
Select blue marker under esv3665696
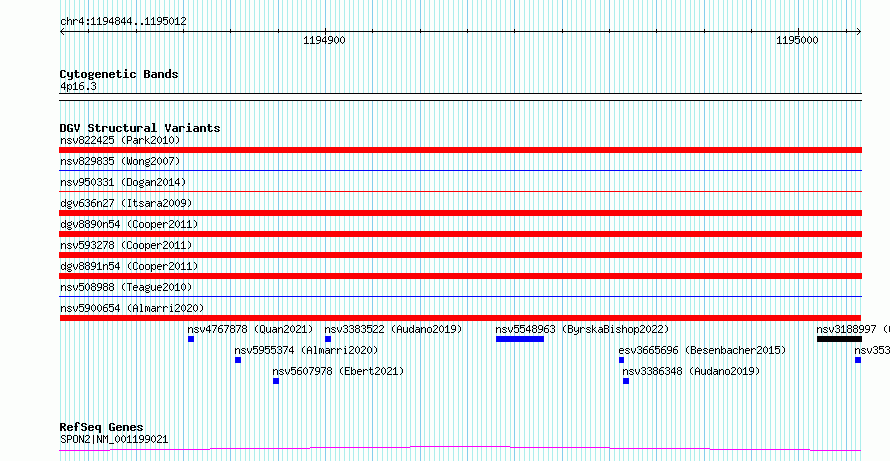pyautogui.click(x=622, y=360)
